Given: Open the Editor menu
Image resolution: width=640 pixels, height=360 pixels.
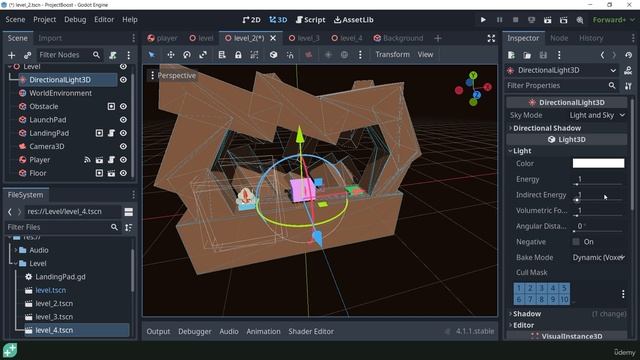Looking at the screenshot, I should [x=104, y=20].
